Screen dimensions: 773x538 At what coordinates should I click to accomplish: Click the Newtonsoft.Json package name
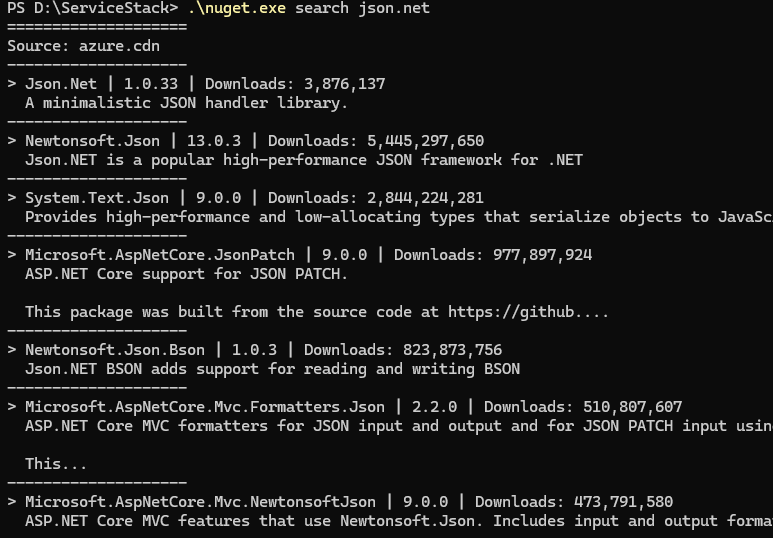[x=93, y=141]
